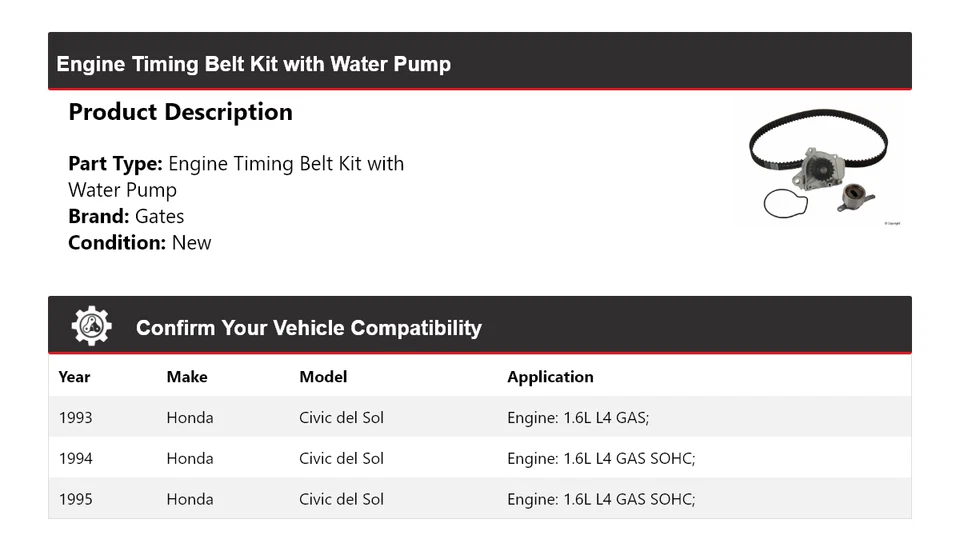Click Honda in the 1994 row
This screenshot has height=551, width=960.
[x=190, y=458]
